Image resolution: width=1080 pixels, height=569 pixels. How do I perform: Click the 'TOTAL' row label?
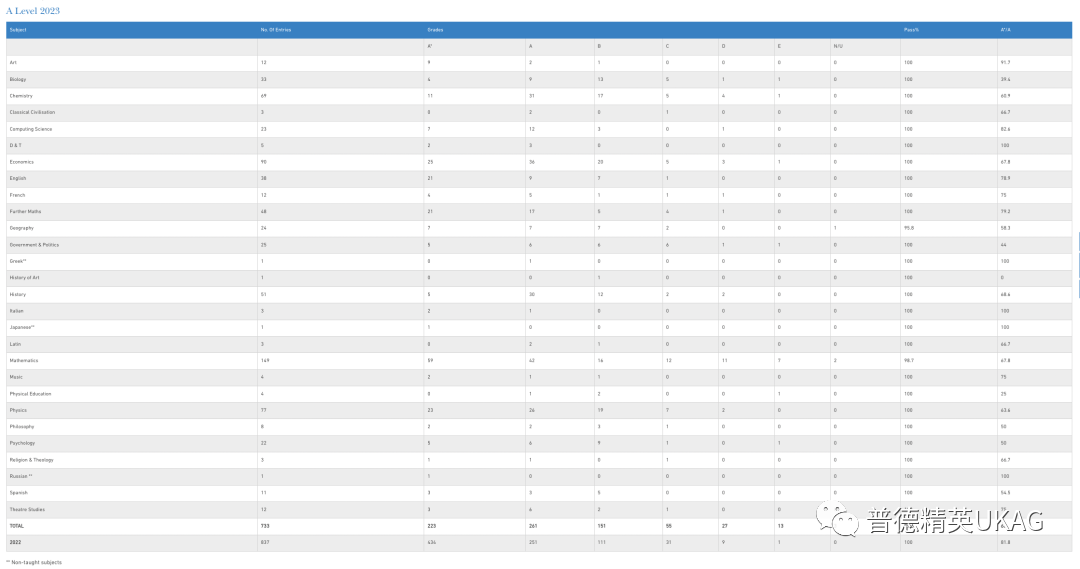tap(17, 526)
